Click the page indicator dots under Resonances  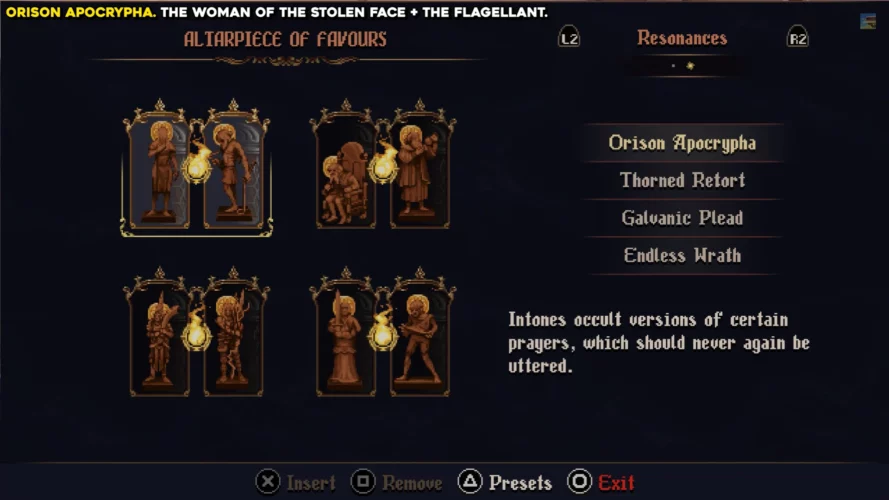point(682,66)
